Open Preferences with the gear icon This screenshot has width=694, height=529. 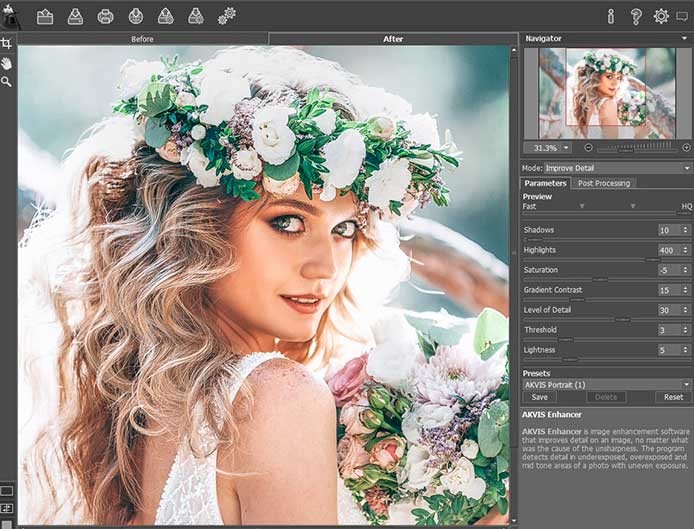click(x=661, y=16)
